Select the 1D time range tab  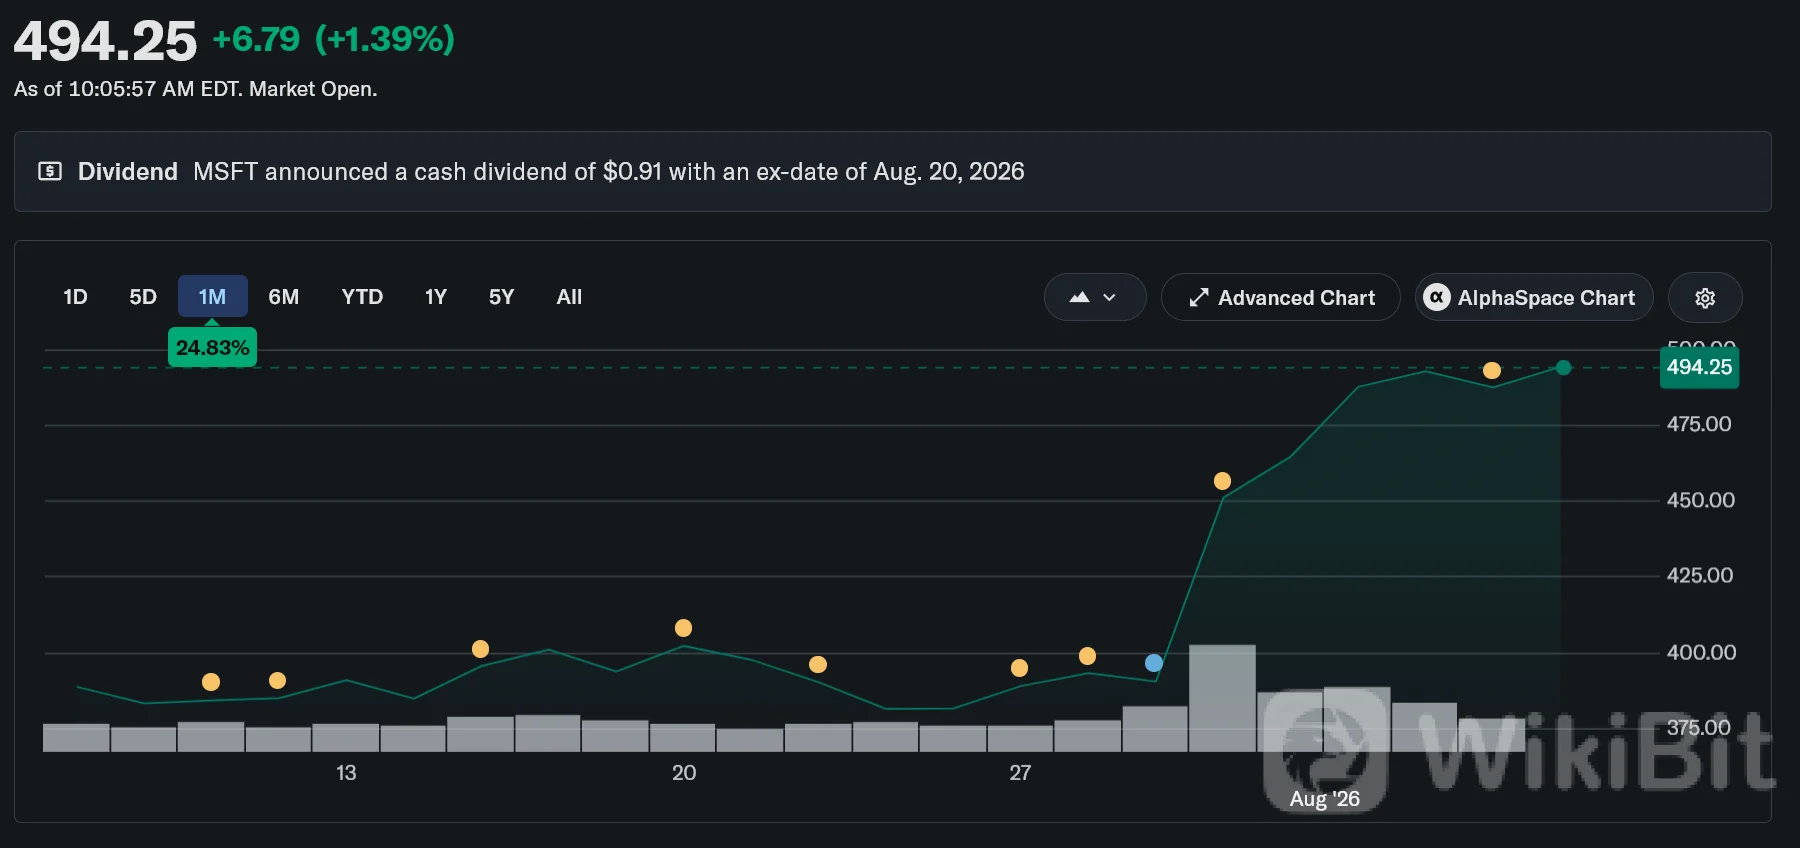75,297
